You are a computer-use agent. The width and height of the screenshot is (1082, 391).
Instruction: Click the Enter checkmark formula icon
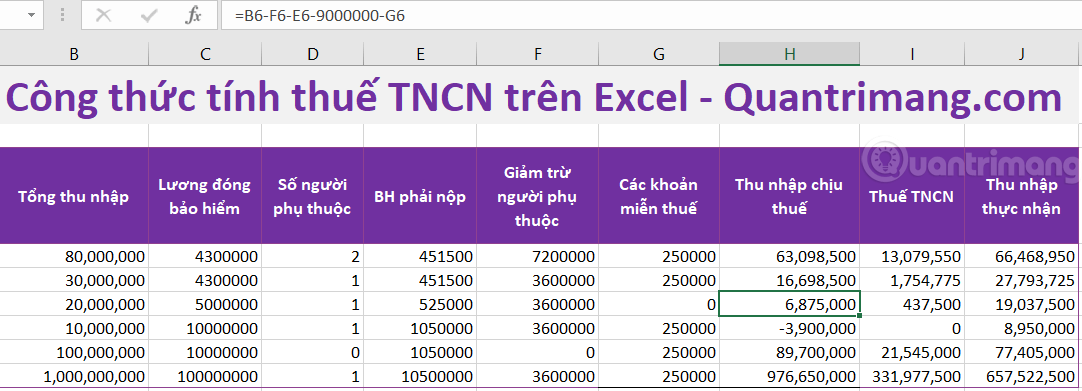pos(149,16)
